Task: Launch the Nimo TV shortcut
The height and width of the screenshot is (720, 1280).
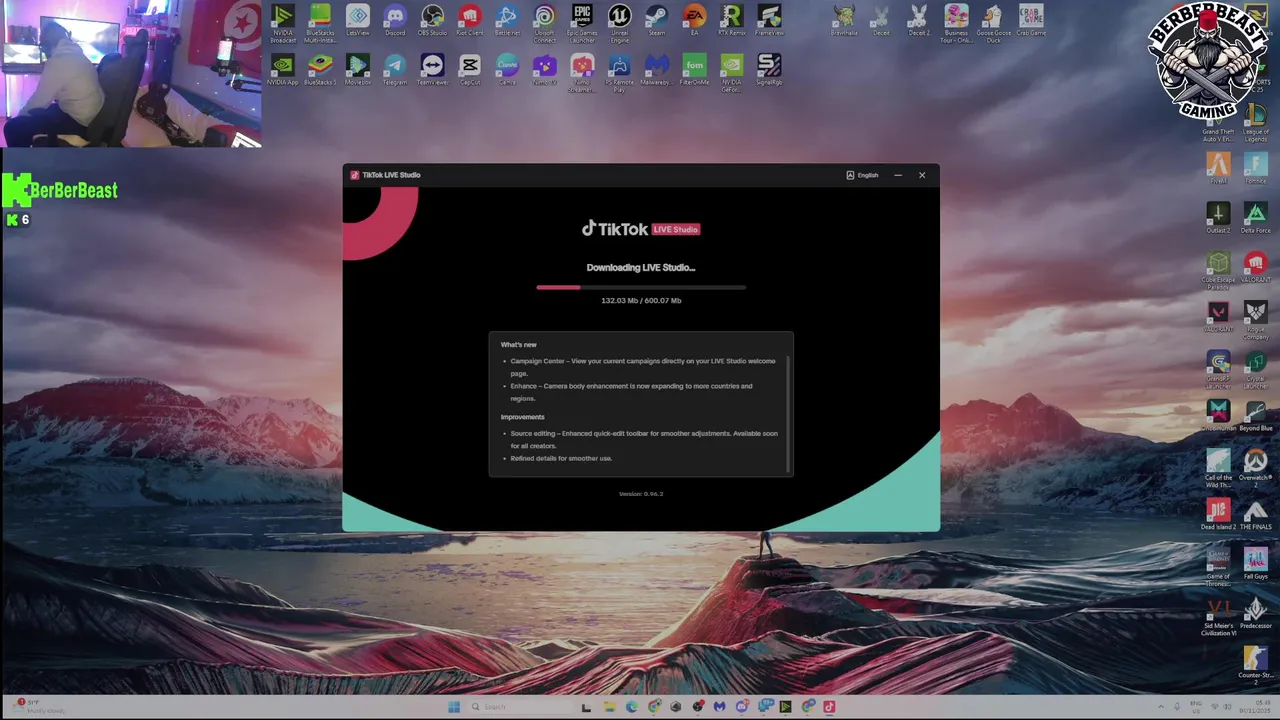Action: coord(544,70)
